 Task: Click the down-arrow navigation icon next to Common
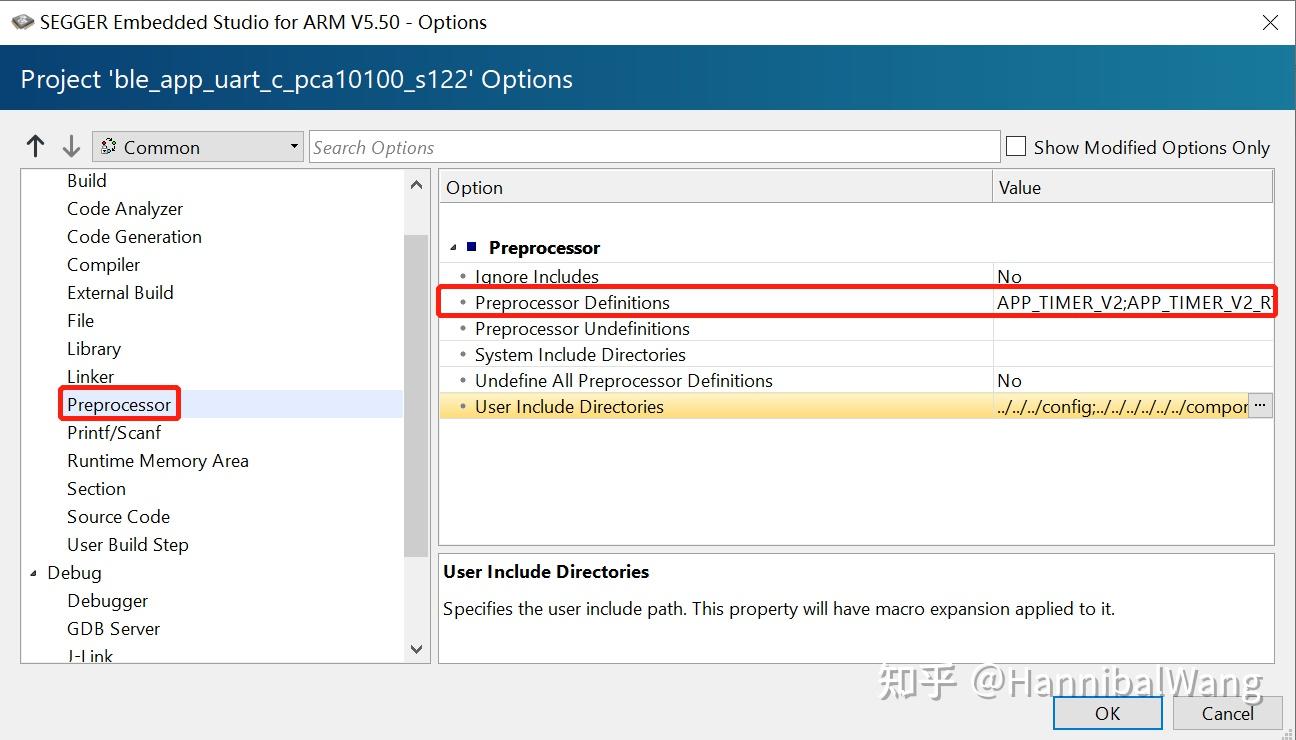pos(71,145)
